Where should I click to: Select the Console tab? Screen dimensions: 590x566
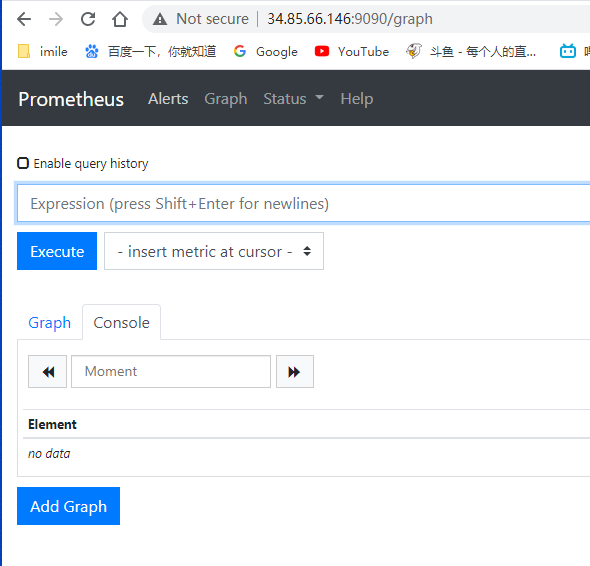pyautogui.click(x=122, y=323)
